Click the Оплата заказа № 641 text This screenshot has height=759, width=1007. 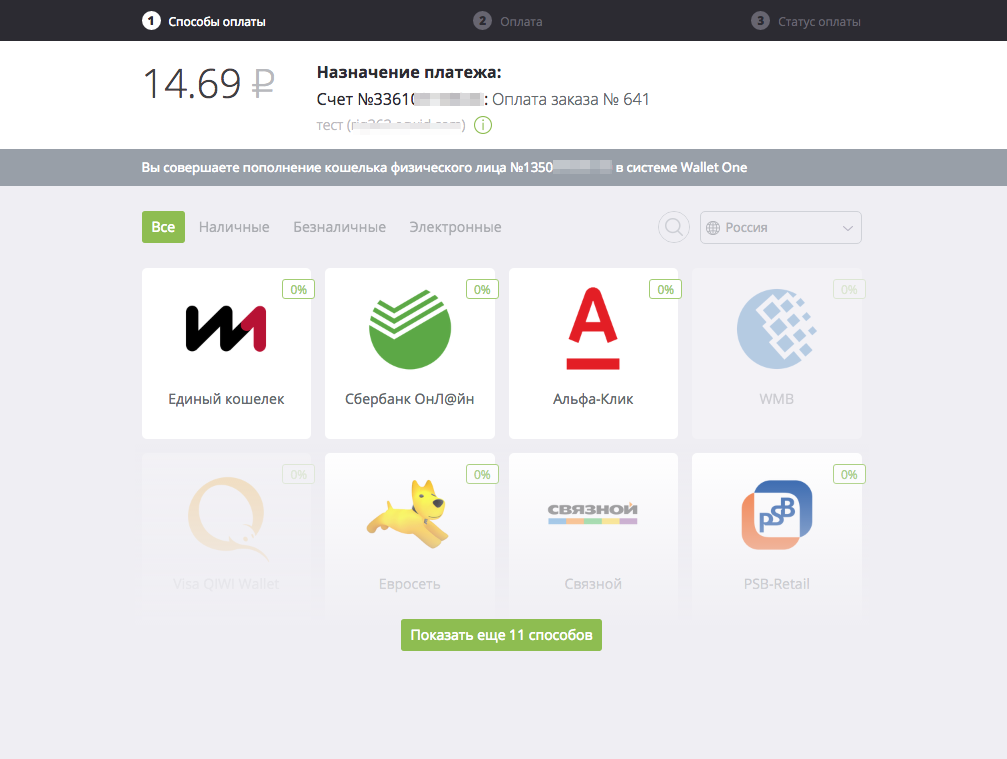click(x=571, y=100)
